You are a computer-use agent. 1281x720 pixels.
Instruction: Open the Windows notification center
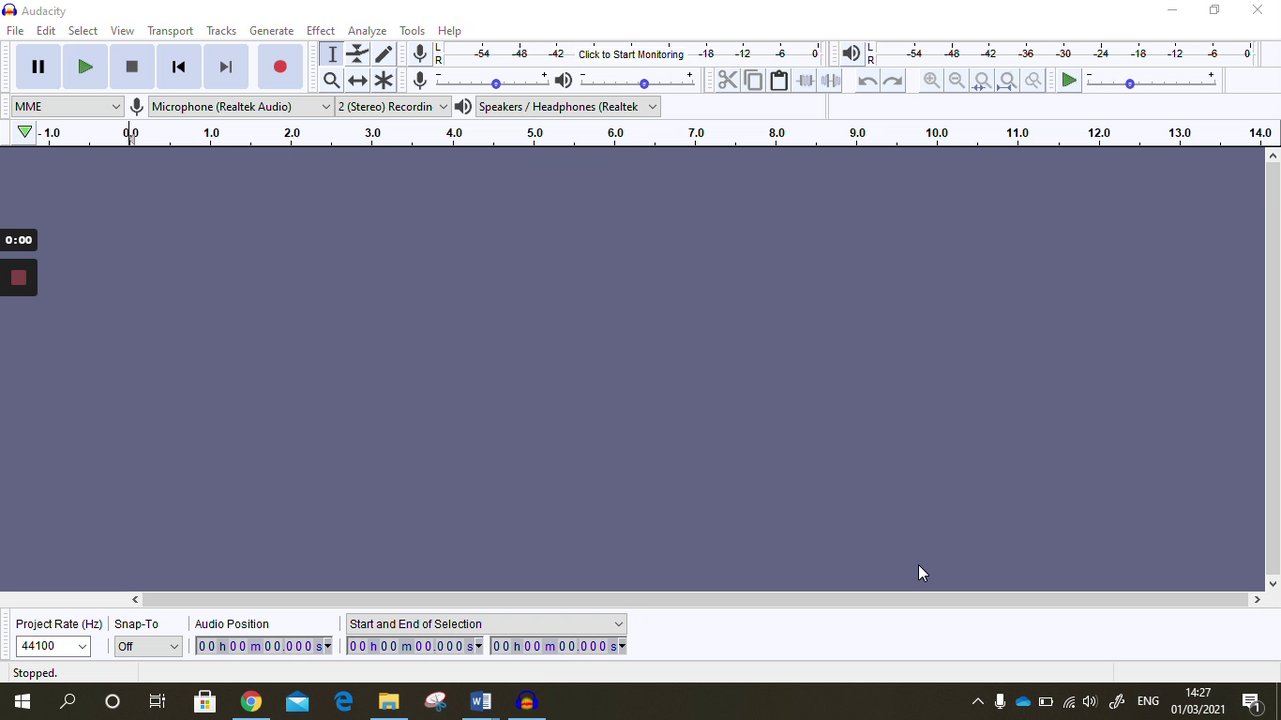[x=1251, y=702]
